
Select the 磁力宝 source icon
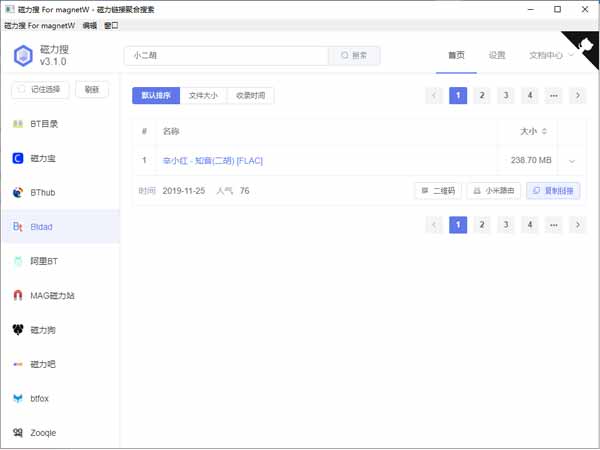[18, 158]
